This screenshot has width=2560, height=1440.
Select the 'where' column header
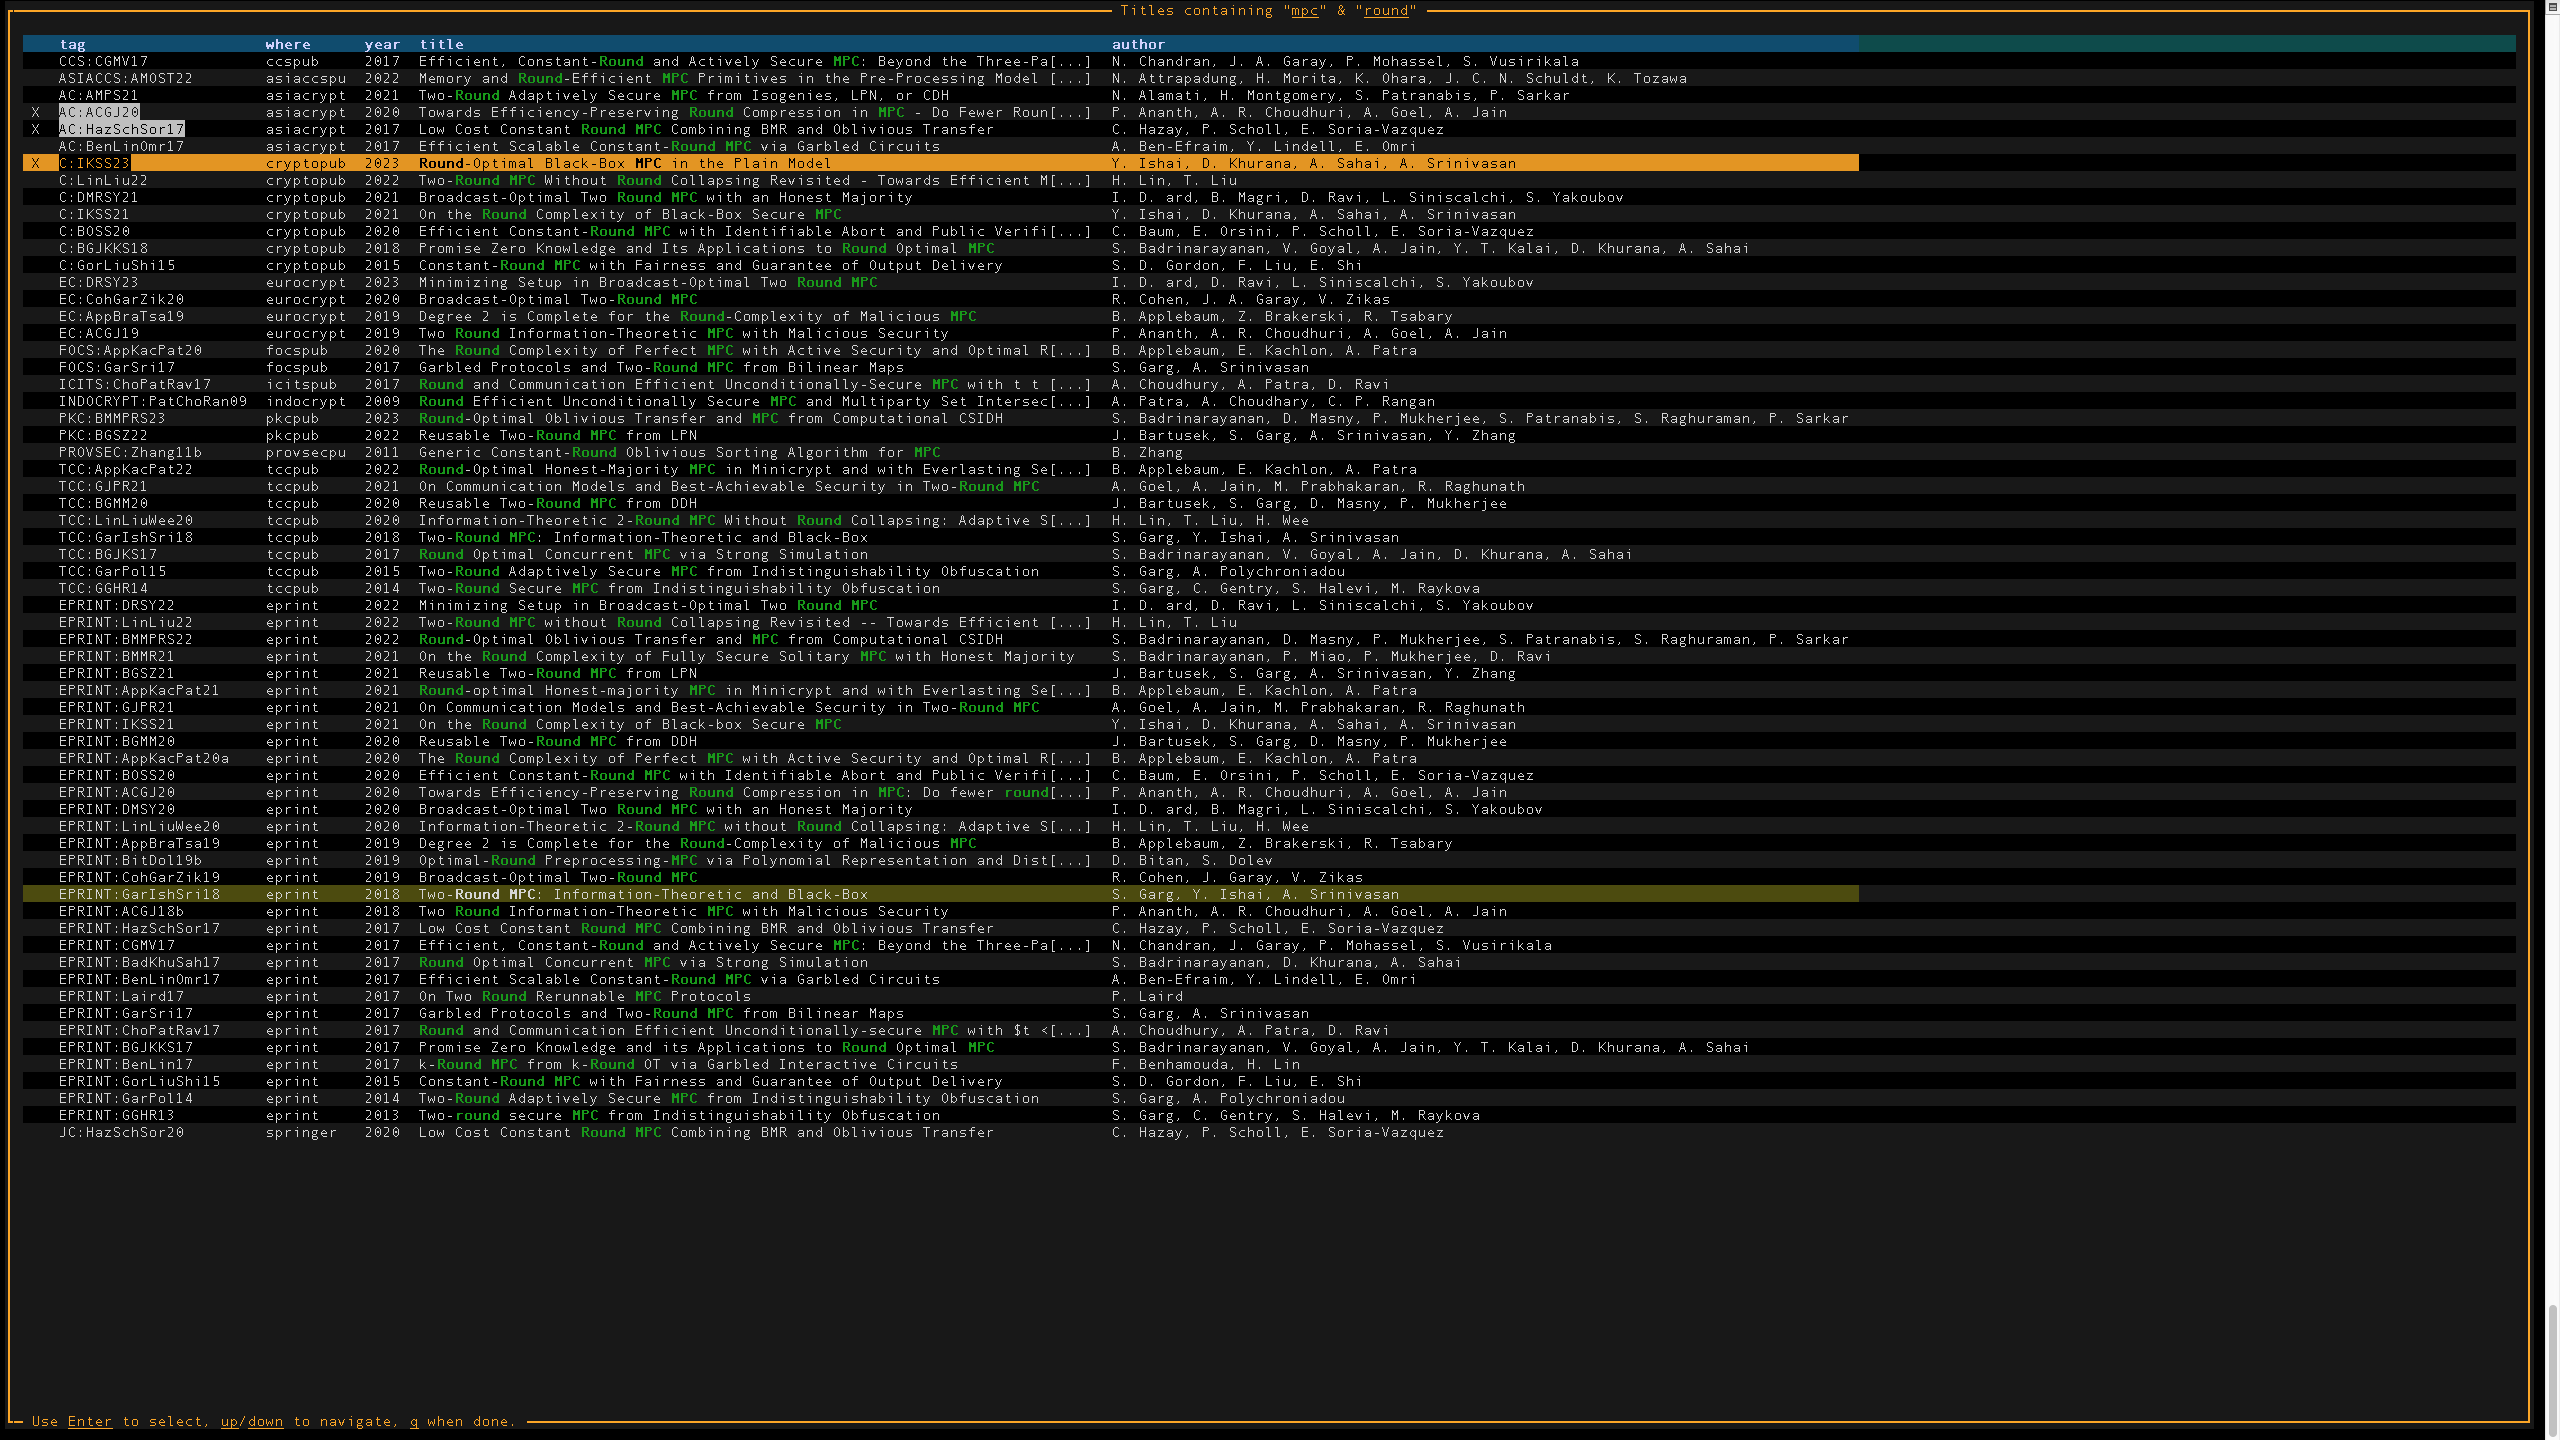(x=288, y=44)
